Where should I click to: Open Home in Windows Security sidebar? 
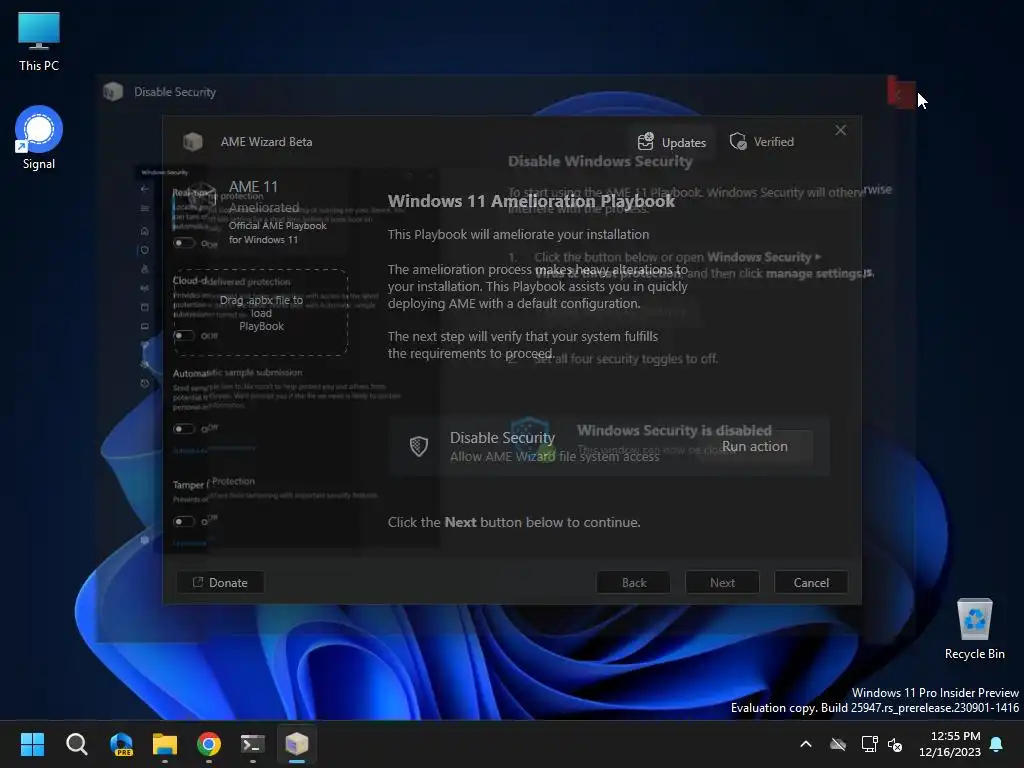coord(144,231)
